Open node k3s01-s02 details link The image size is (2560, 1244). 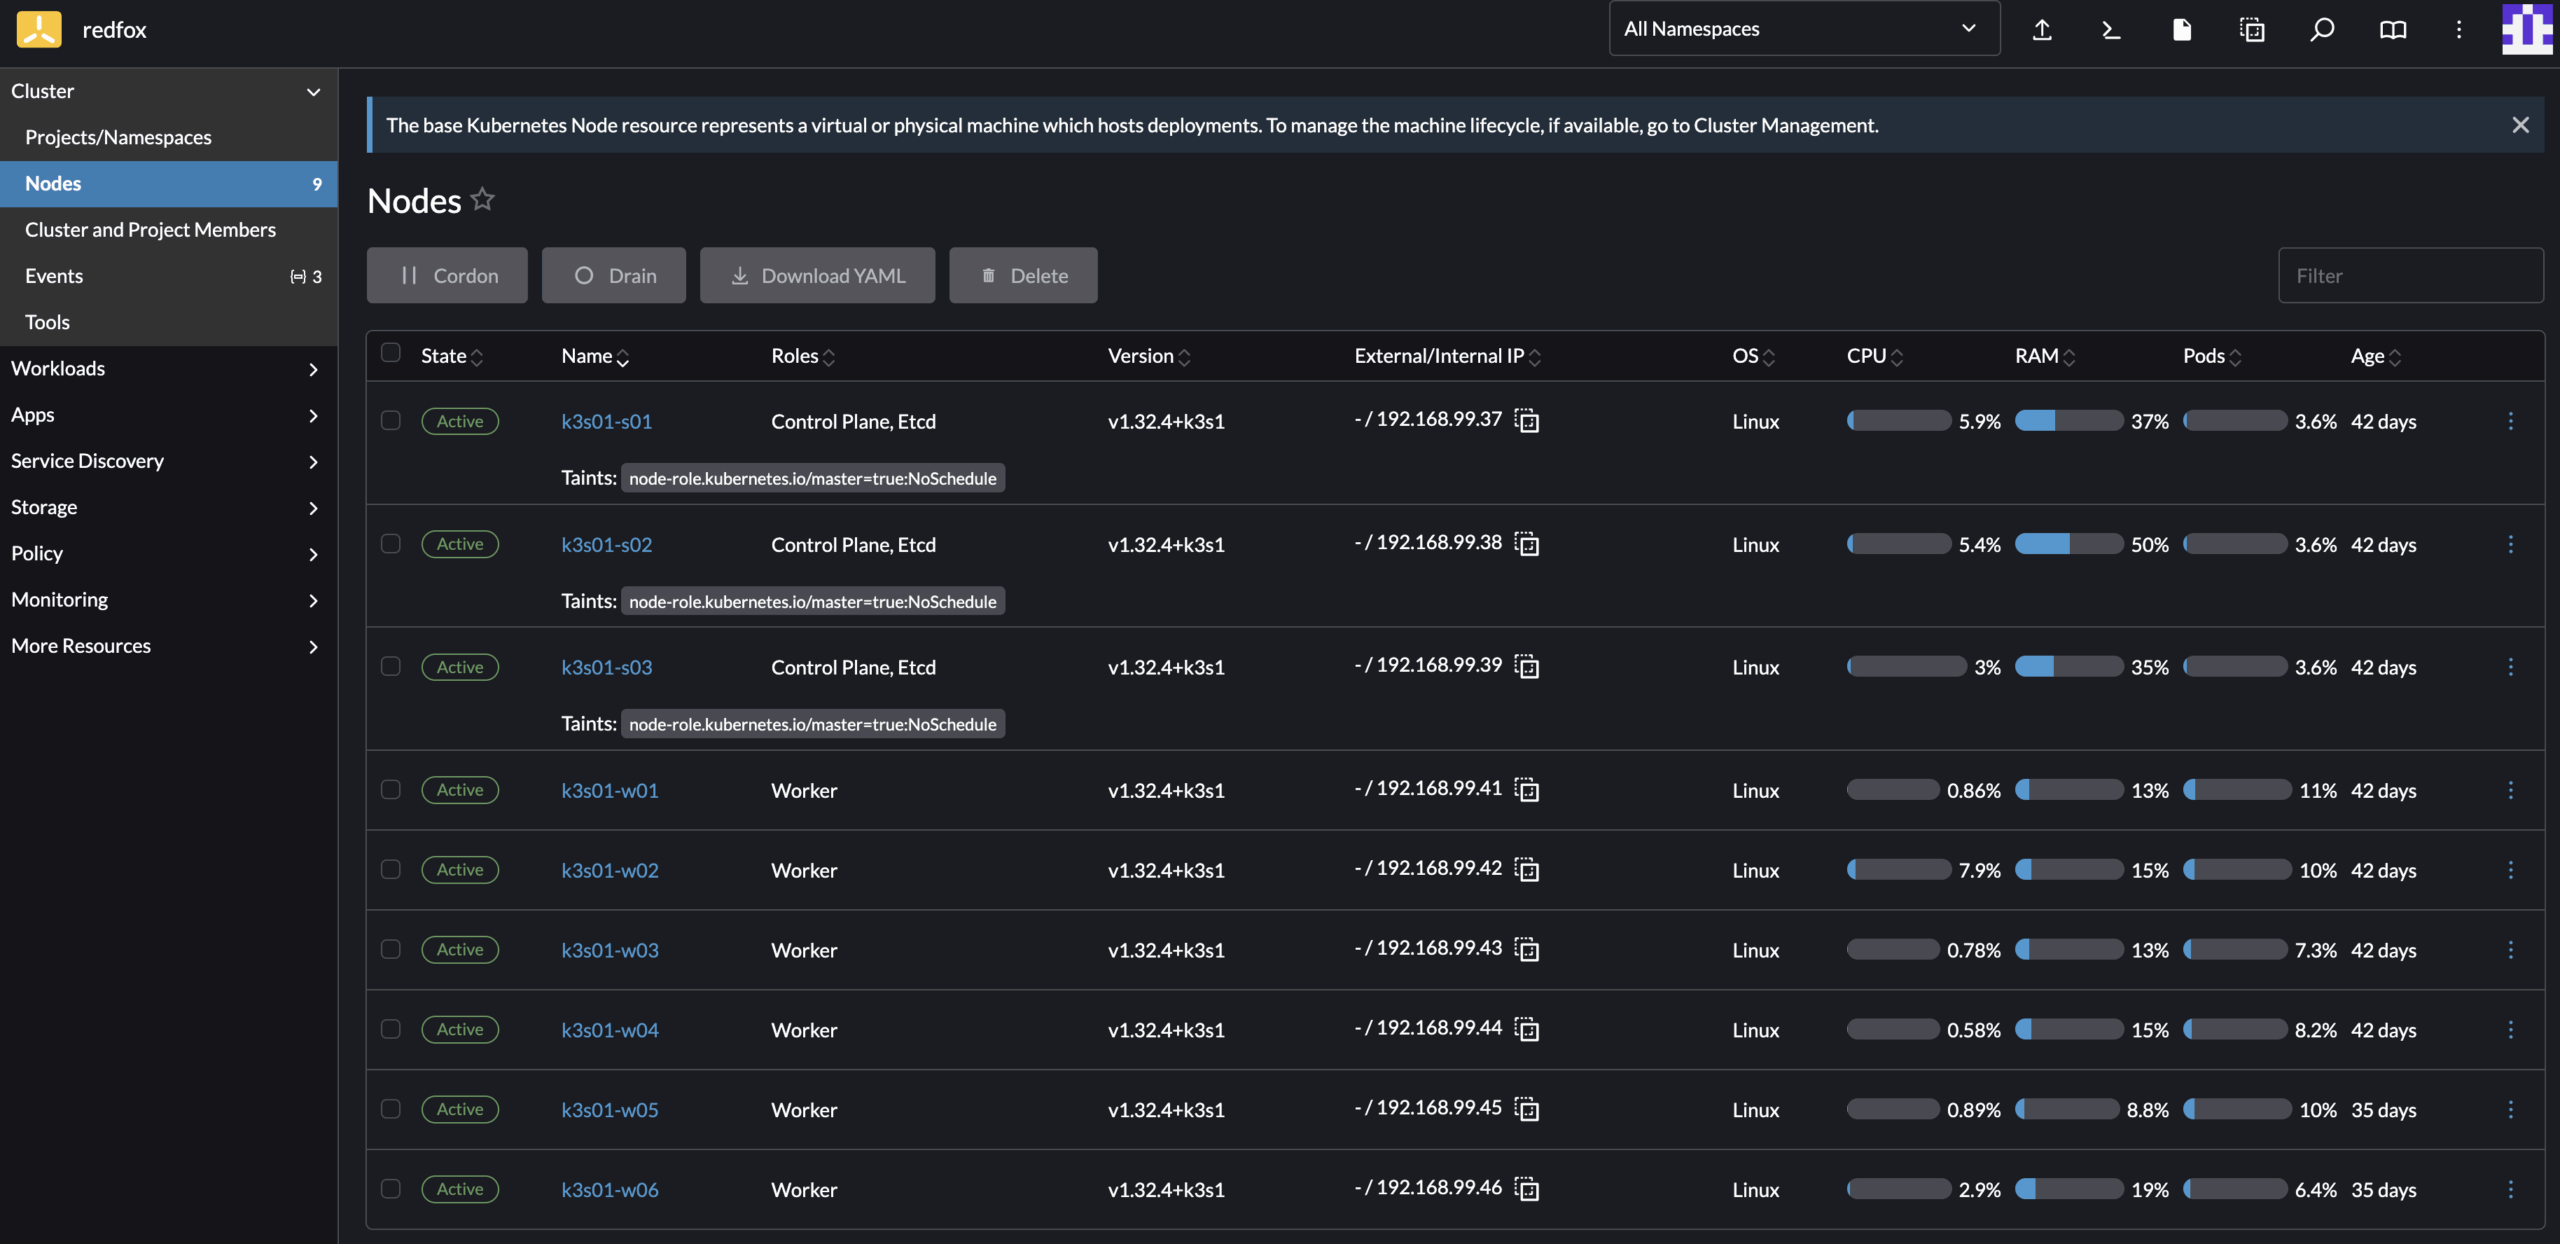point(606,544)
